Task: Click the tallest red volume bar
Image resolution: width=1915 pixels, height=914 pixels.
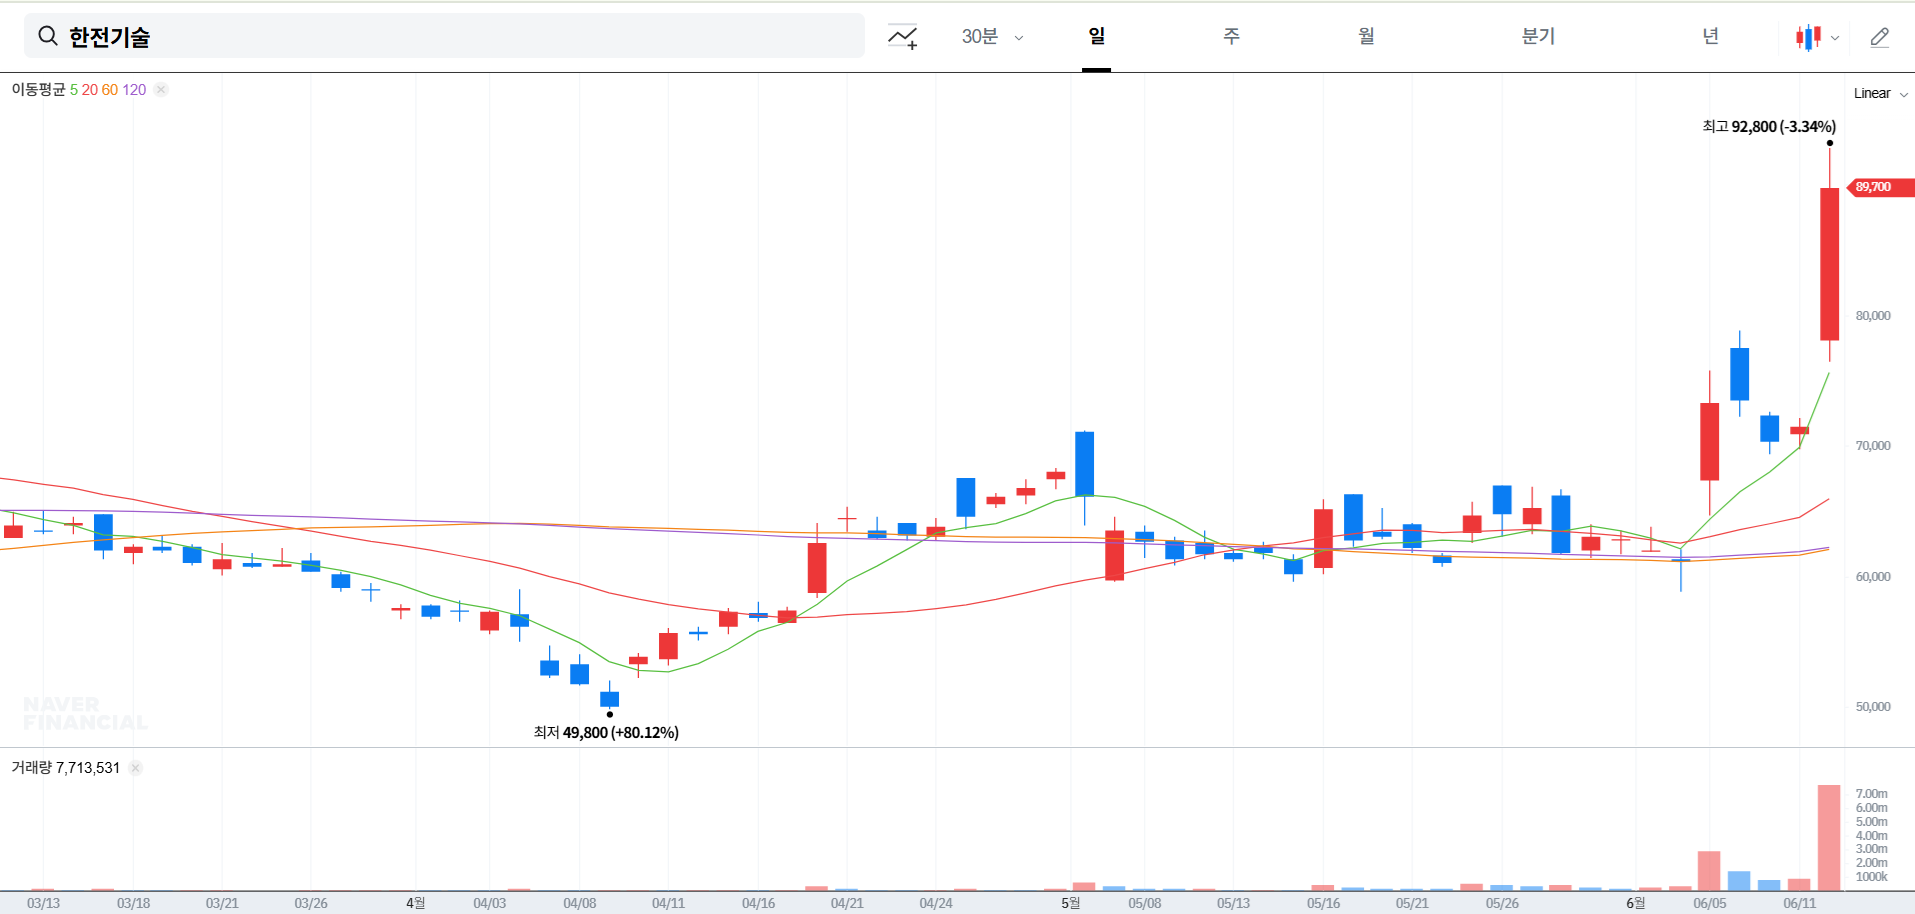Action: pos(1829,838)
